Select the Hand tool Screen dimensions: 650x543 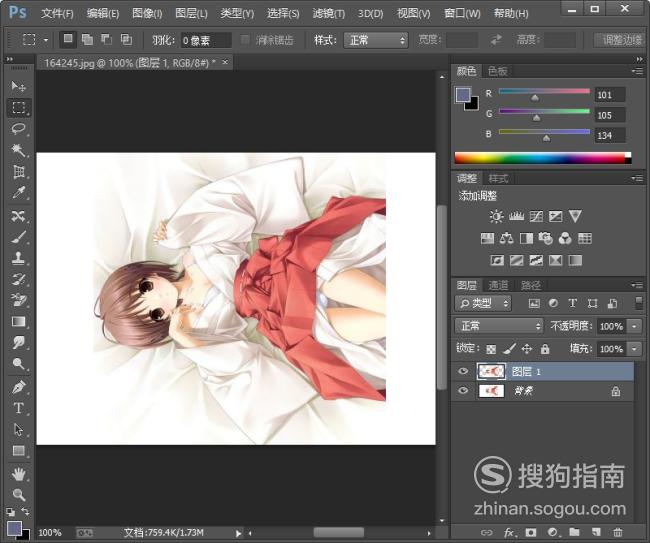(18, 474)
